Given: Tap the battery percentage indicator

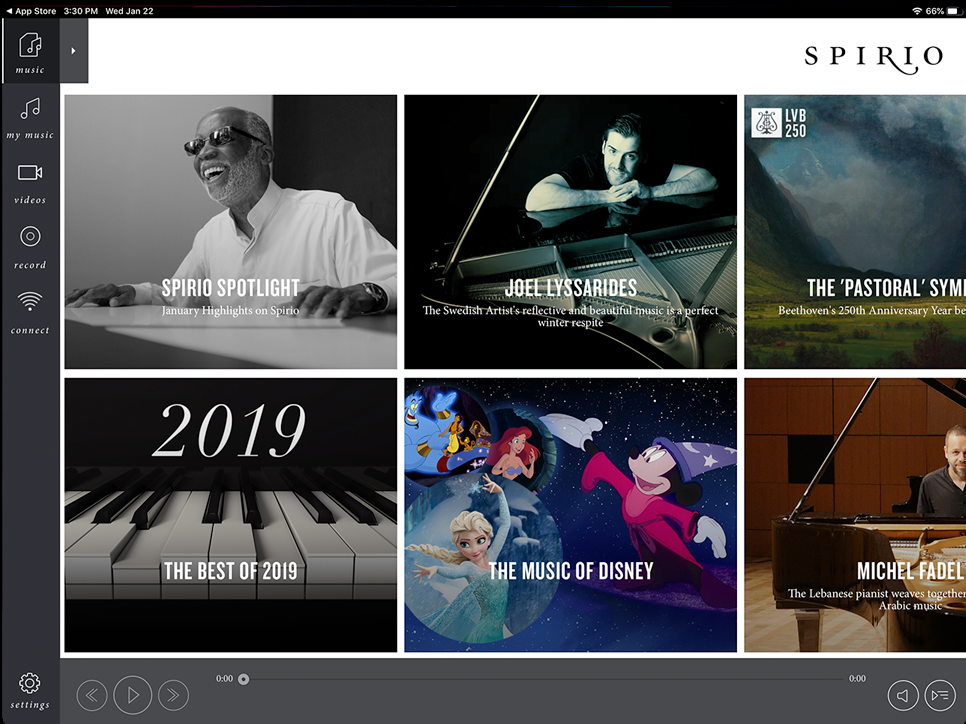Looking at the screenshot, I should click(x=935, y=11).
